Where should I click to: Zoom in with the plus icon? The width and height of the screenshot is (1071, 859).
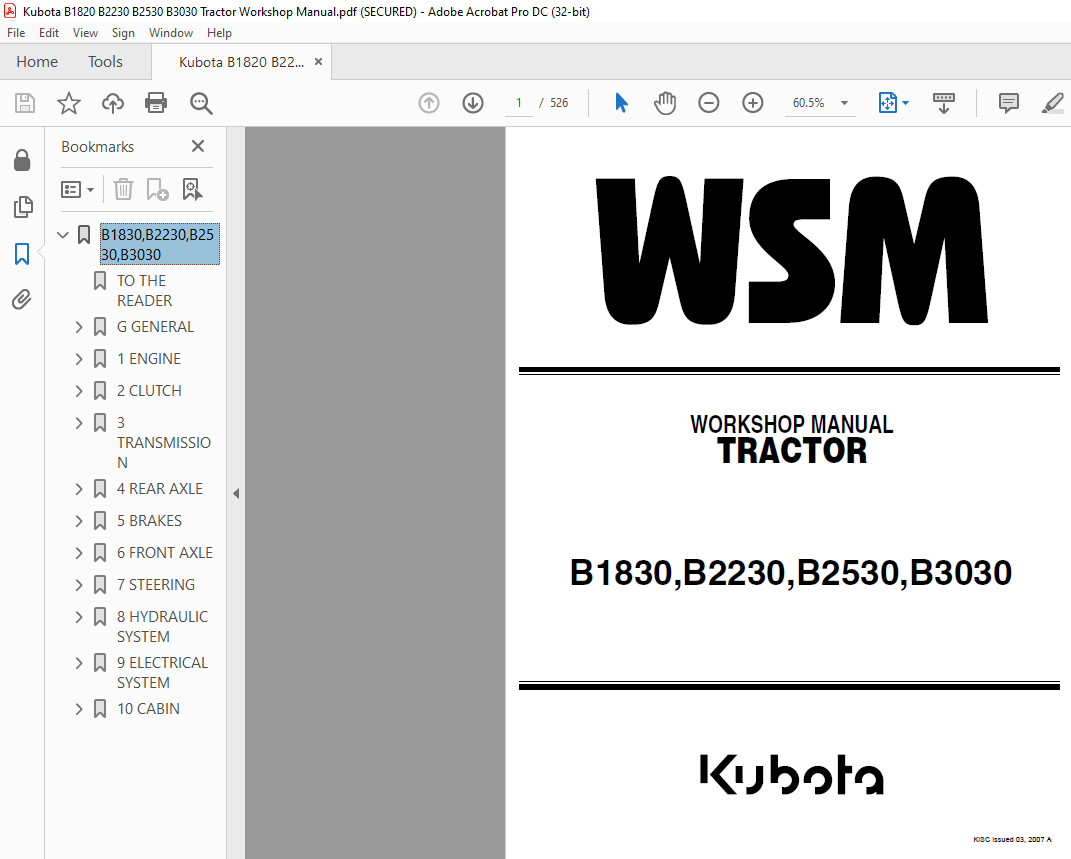pyautogui.click(x=753, y=103)
